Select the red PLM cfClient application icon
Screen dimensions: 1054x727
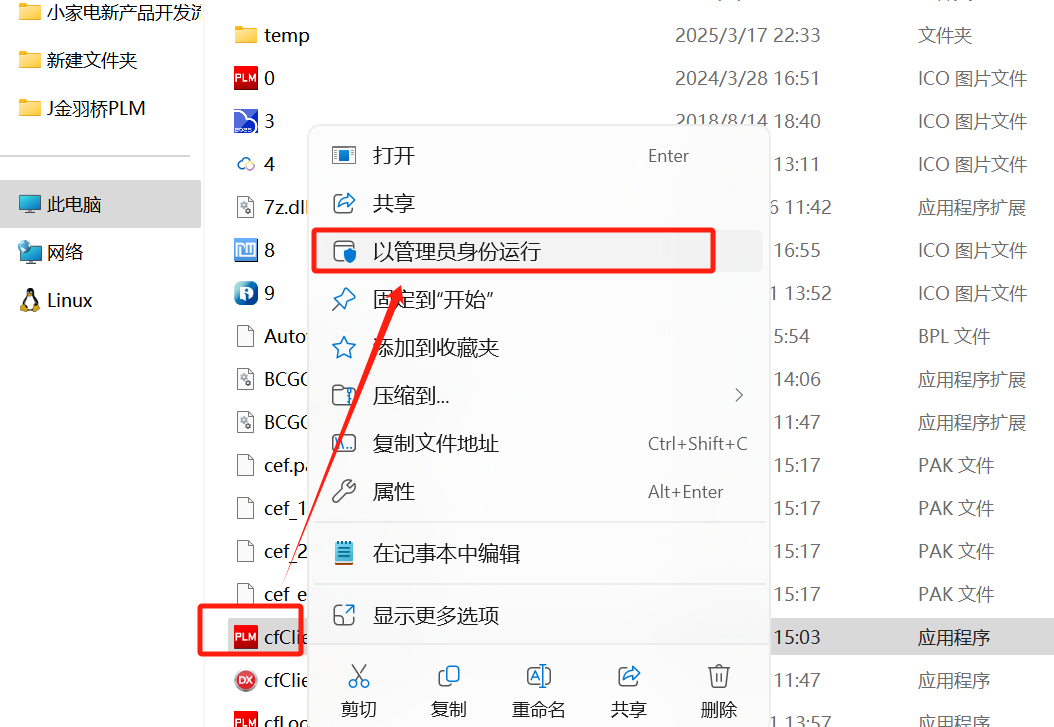click(245, 637)
